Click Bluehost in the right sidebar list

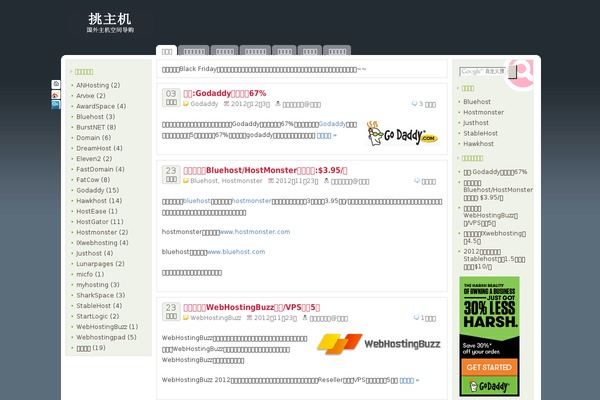click(477, 102)
